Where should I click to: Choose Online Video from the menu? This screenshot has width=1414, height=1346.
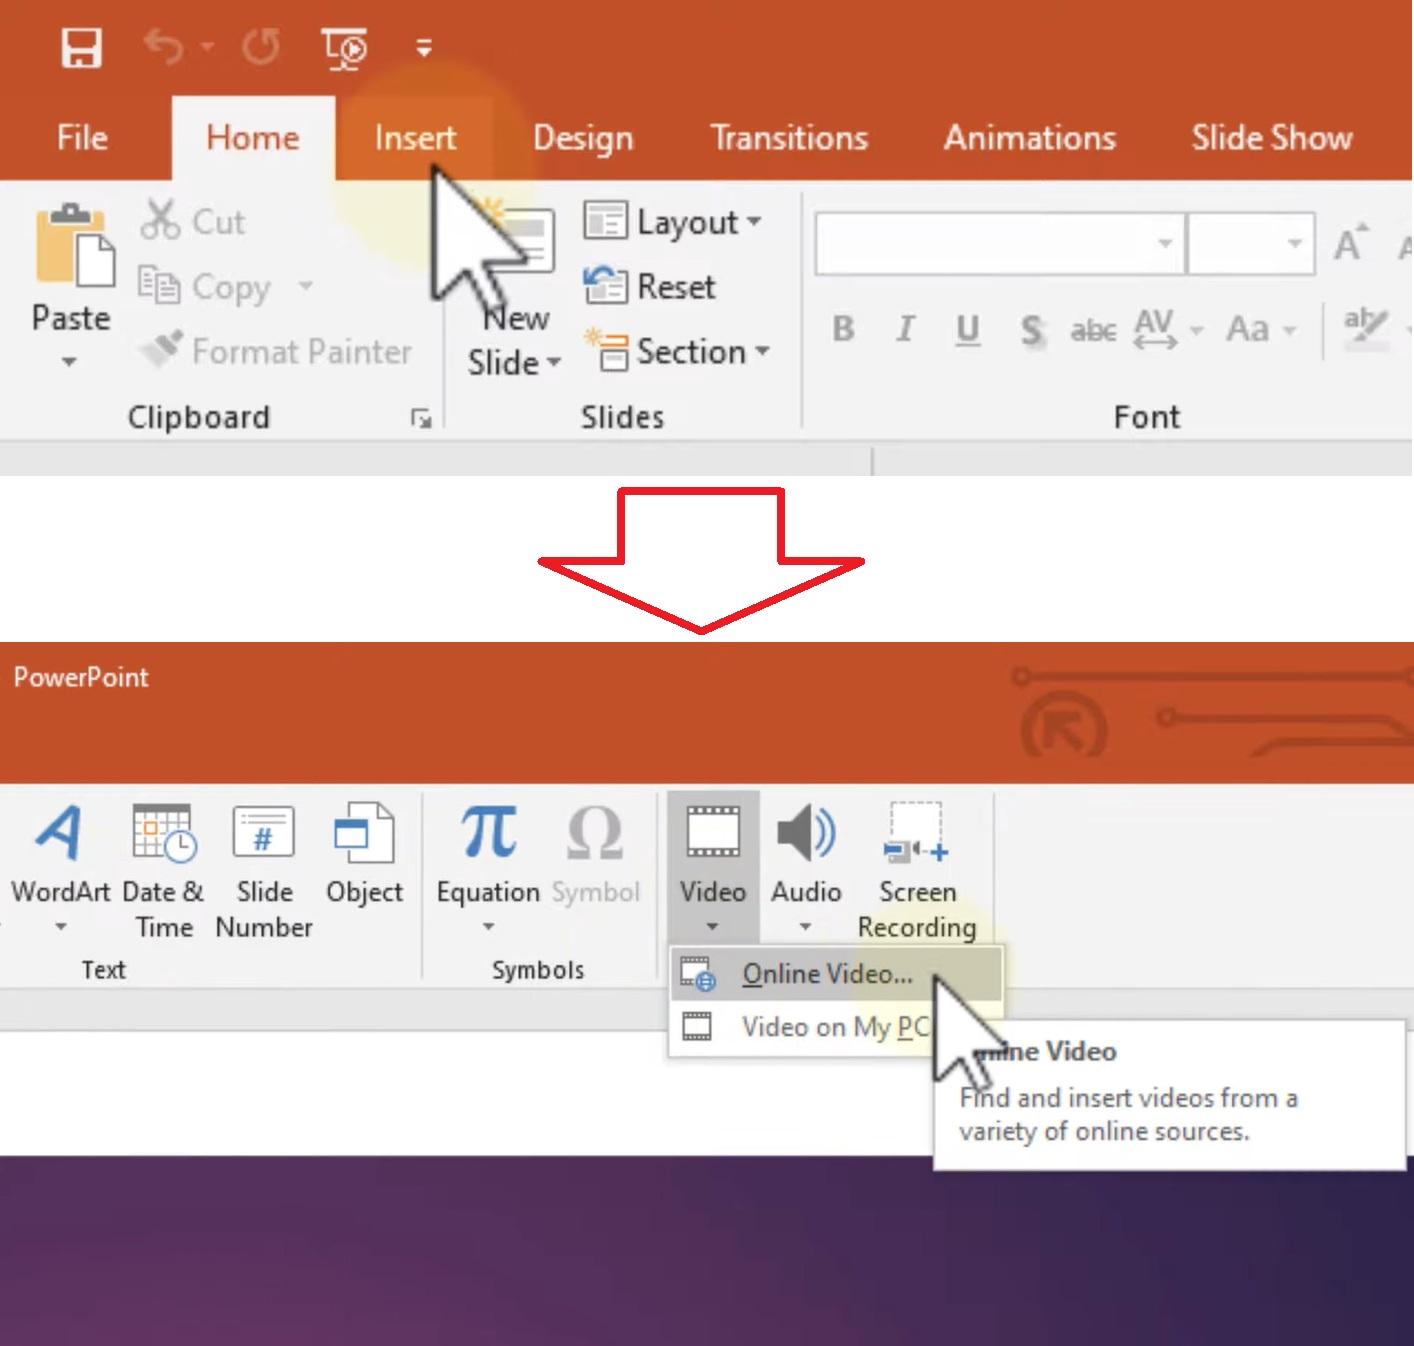pyautogui.click(x=826, y=973)
